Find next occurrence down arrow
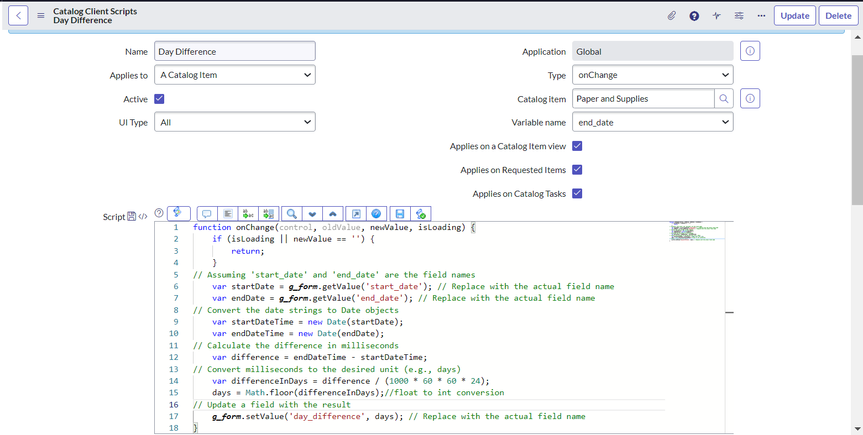 coord(312,214)
